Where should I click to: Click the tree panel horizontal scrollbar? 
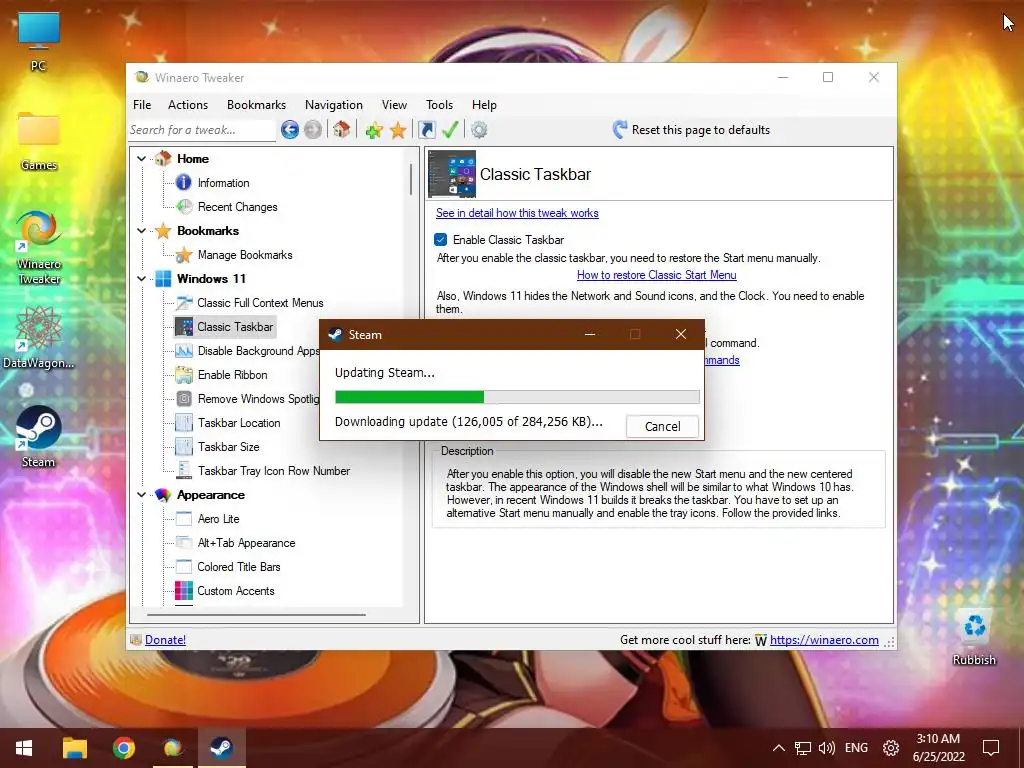point(256,614)
